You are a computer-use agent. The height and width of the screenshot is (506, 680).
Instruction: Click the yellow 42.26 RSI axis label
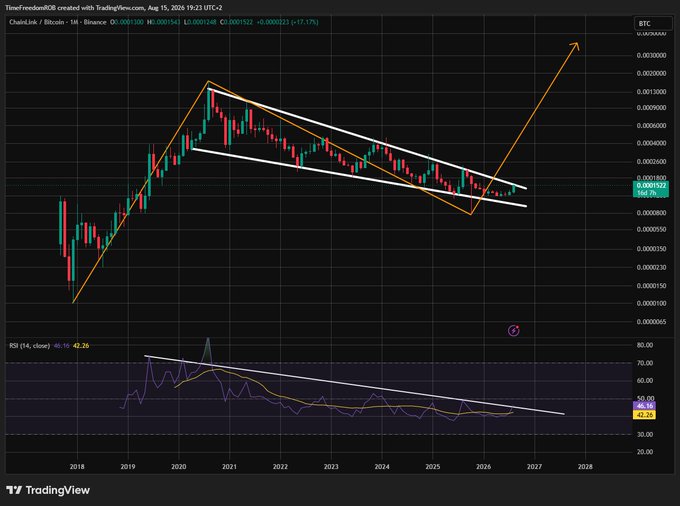pos(644,415)
